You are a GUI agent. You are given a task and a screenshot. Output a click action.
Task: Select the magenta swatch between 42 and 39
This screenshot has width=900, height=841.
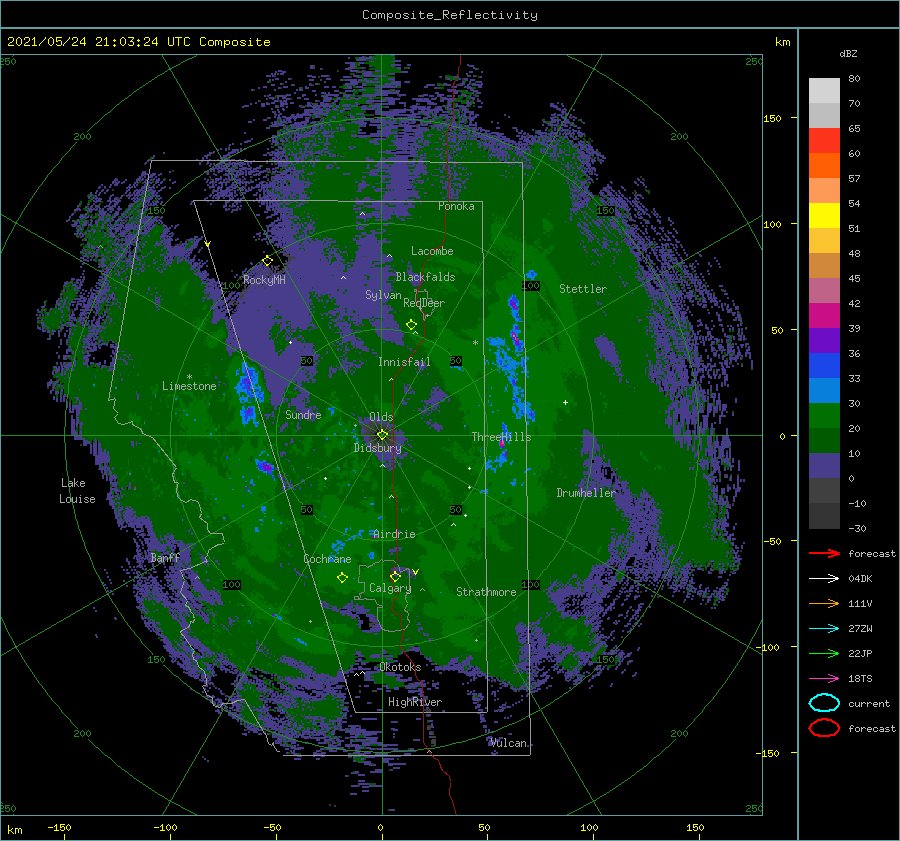(824, 315)
